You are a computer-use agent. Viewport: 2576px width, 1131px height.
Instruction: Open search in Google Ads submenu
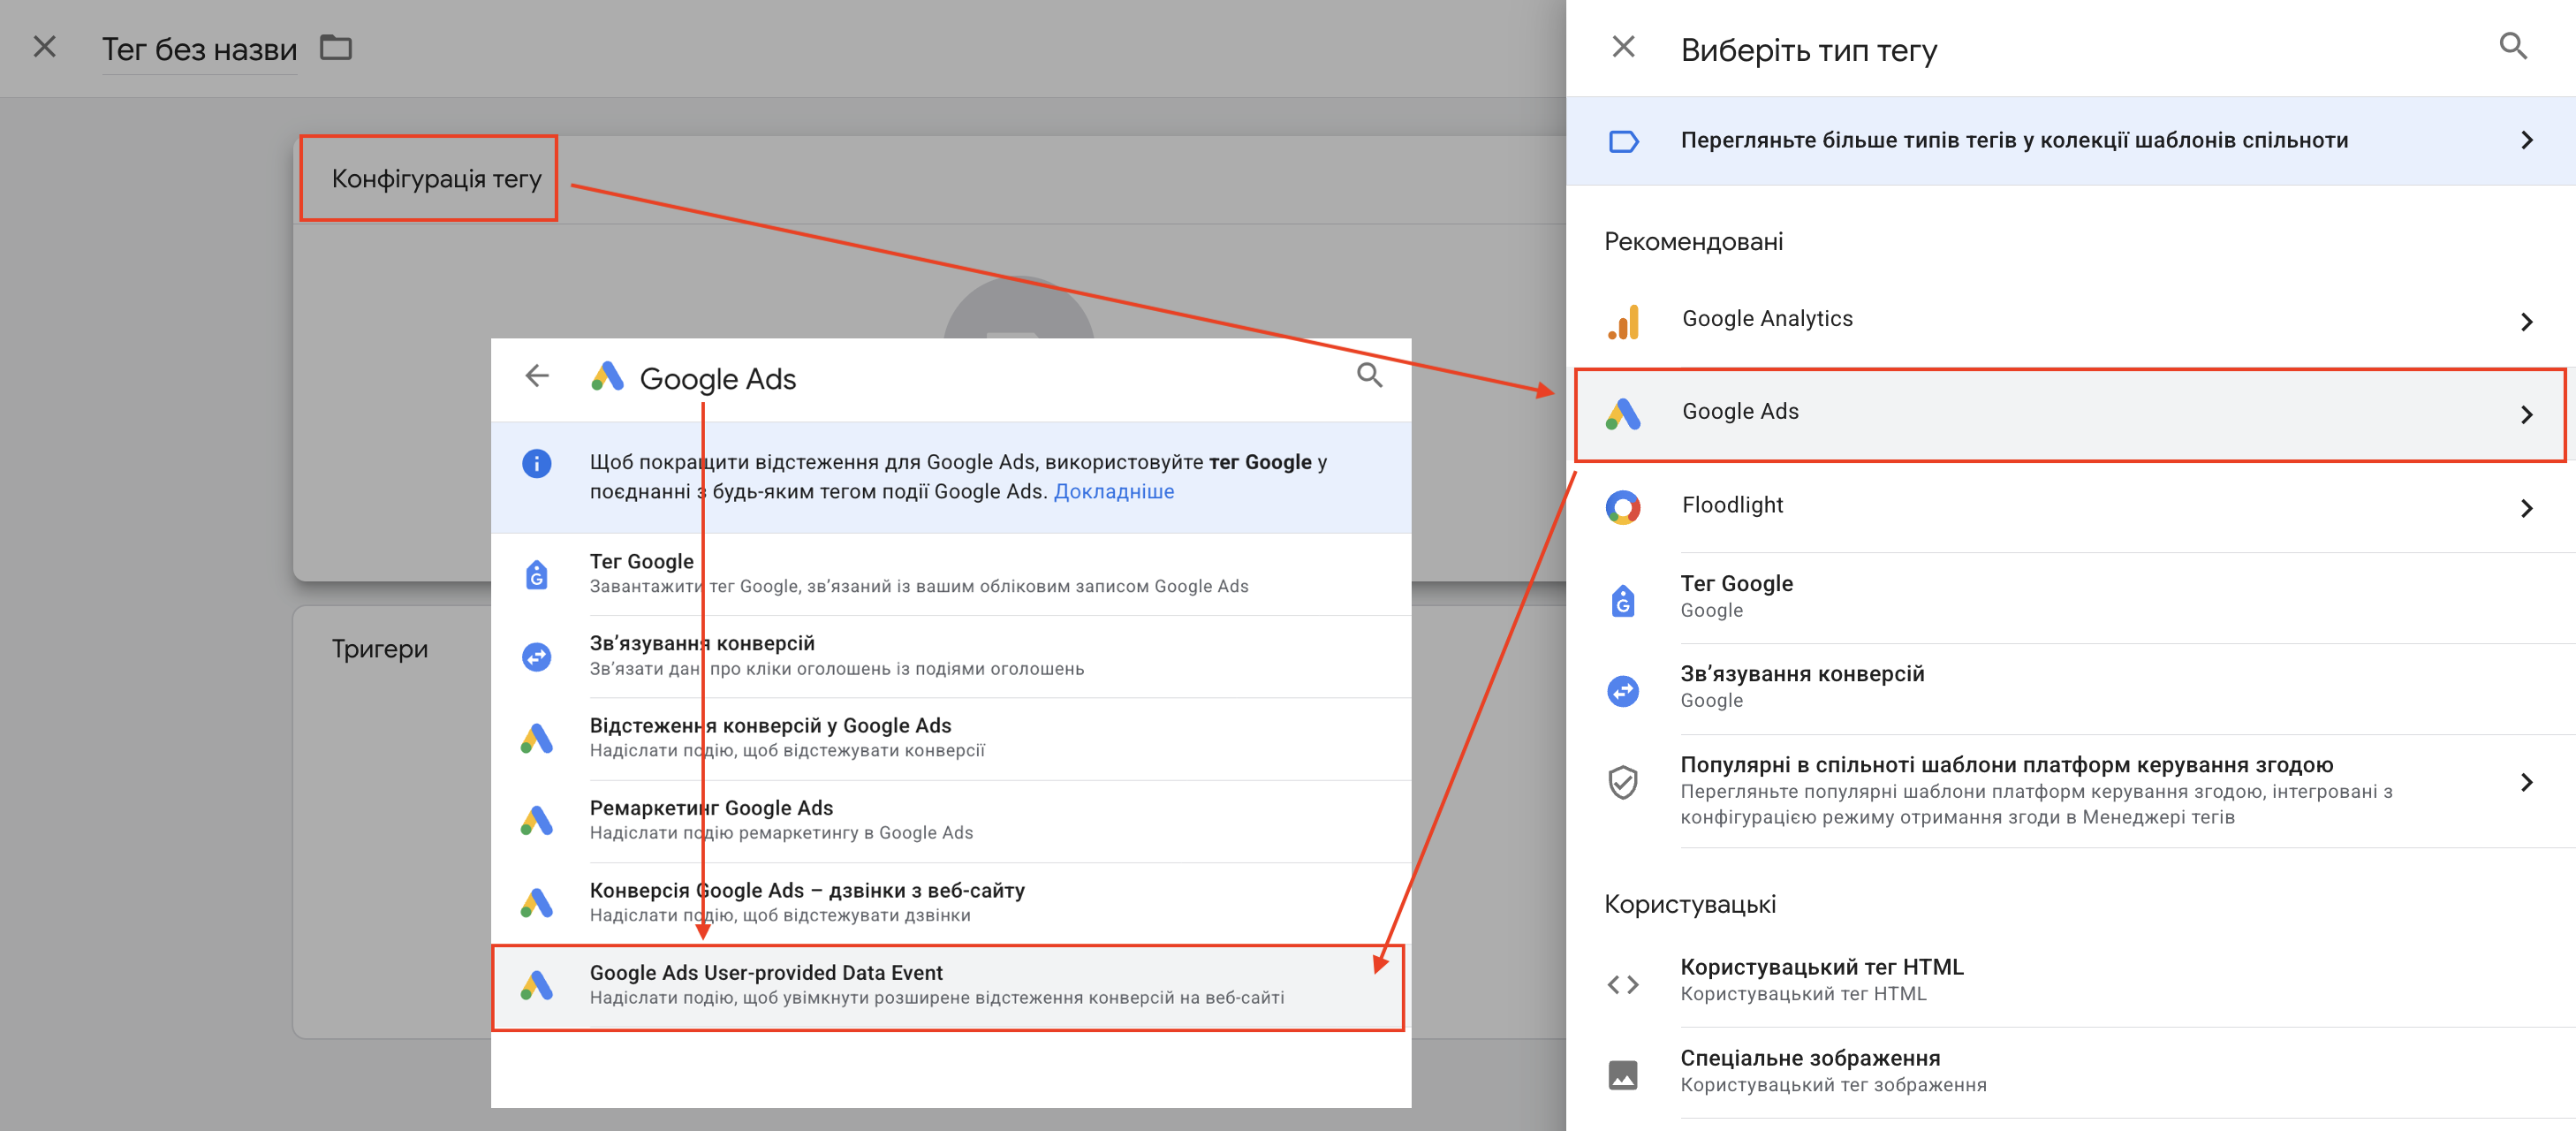point(1370,375)
